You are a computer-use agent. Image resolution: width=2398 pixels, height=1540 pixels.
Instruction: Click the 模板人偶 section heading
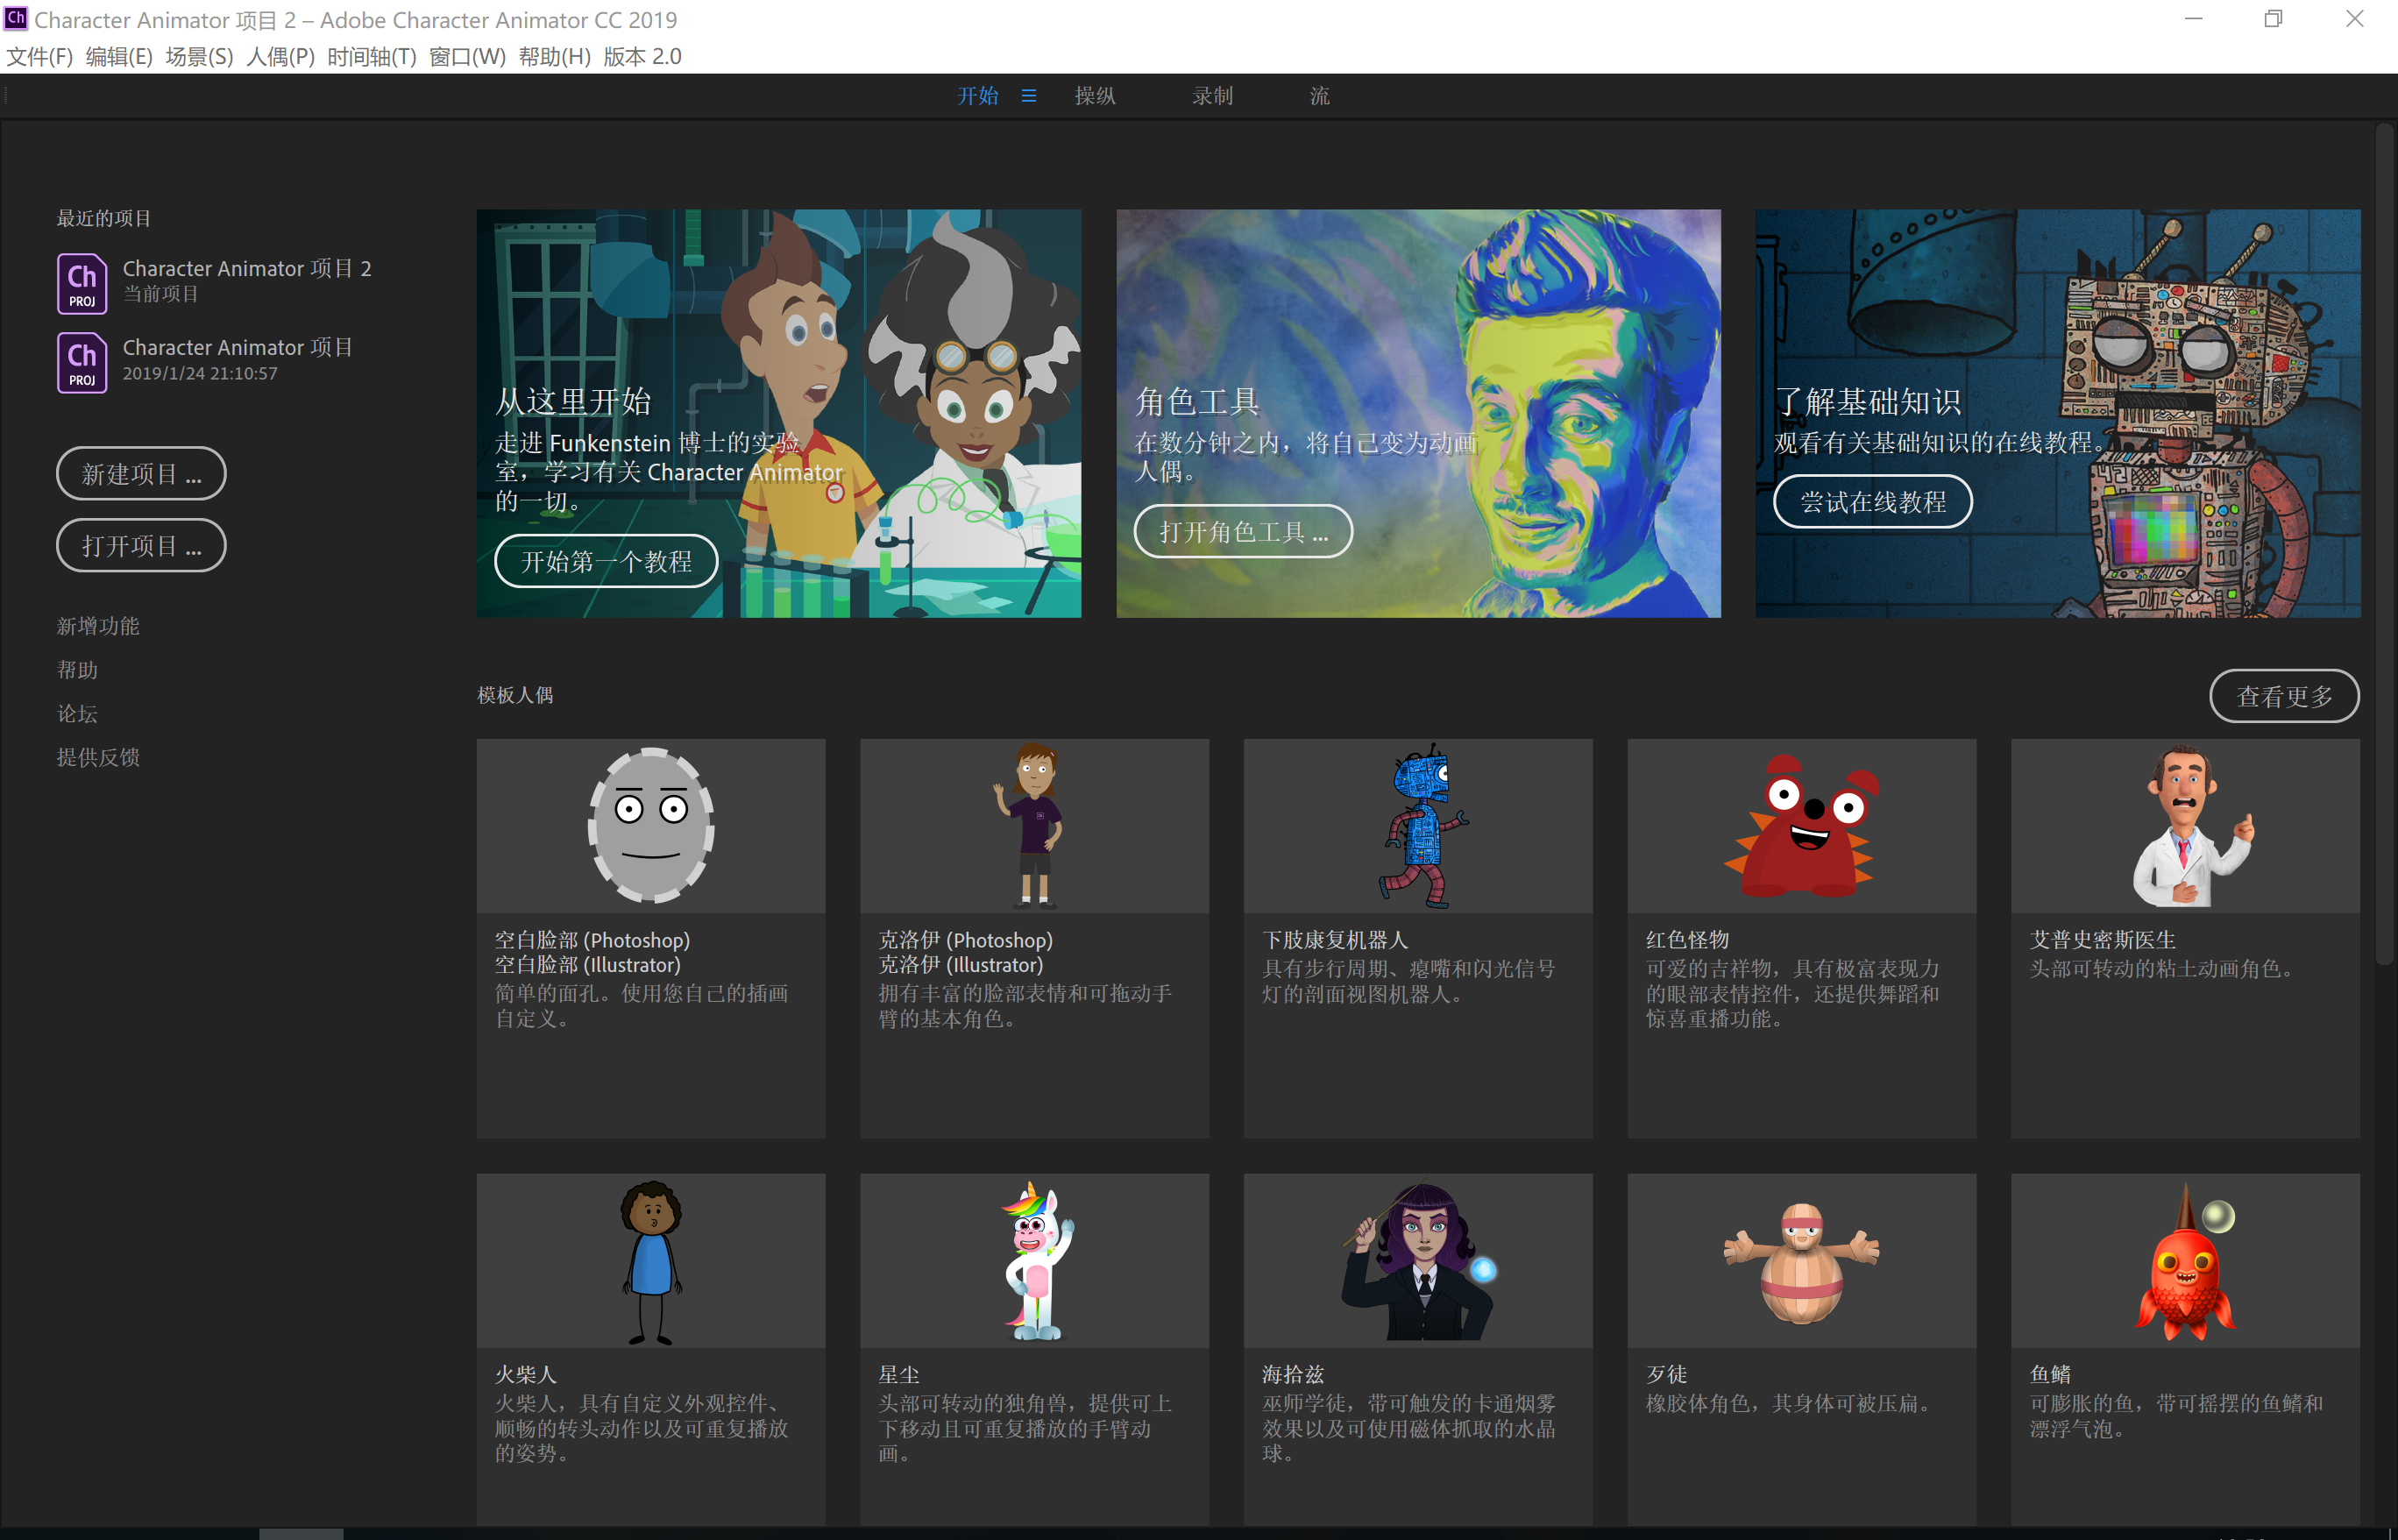tap(515, 695)
